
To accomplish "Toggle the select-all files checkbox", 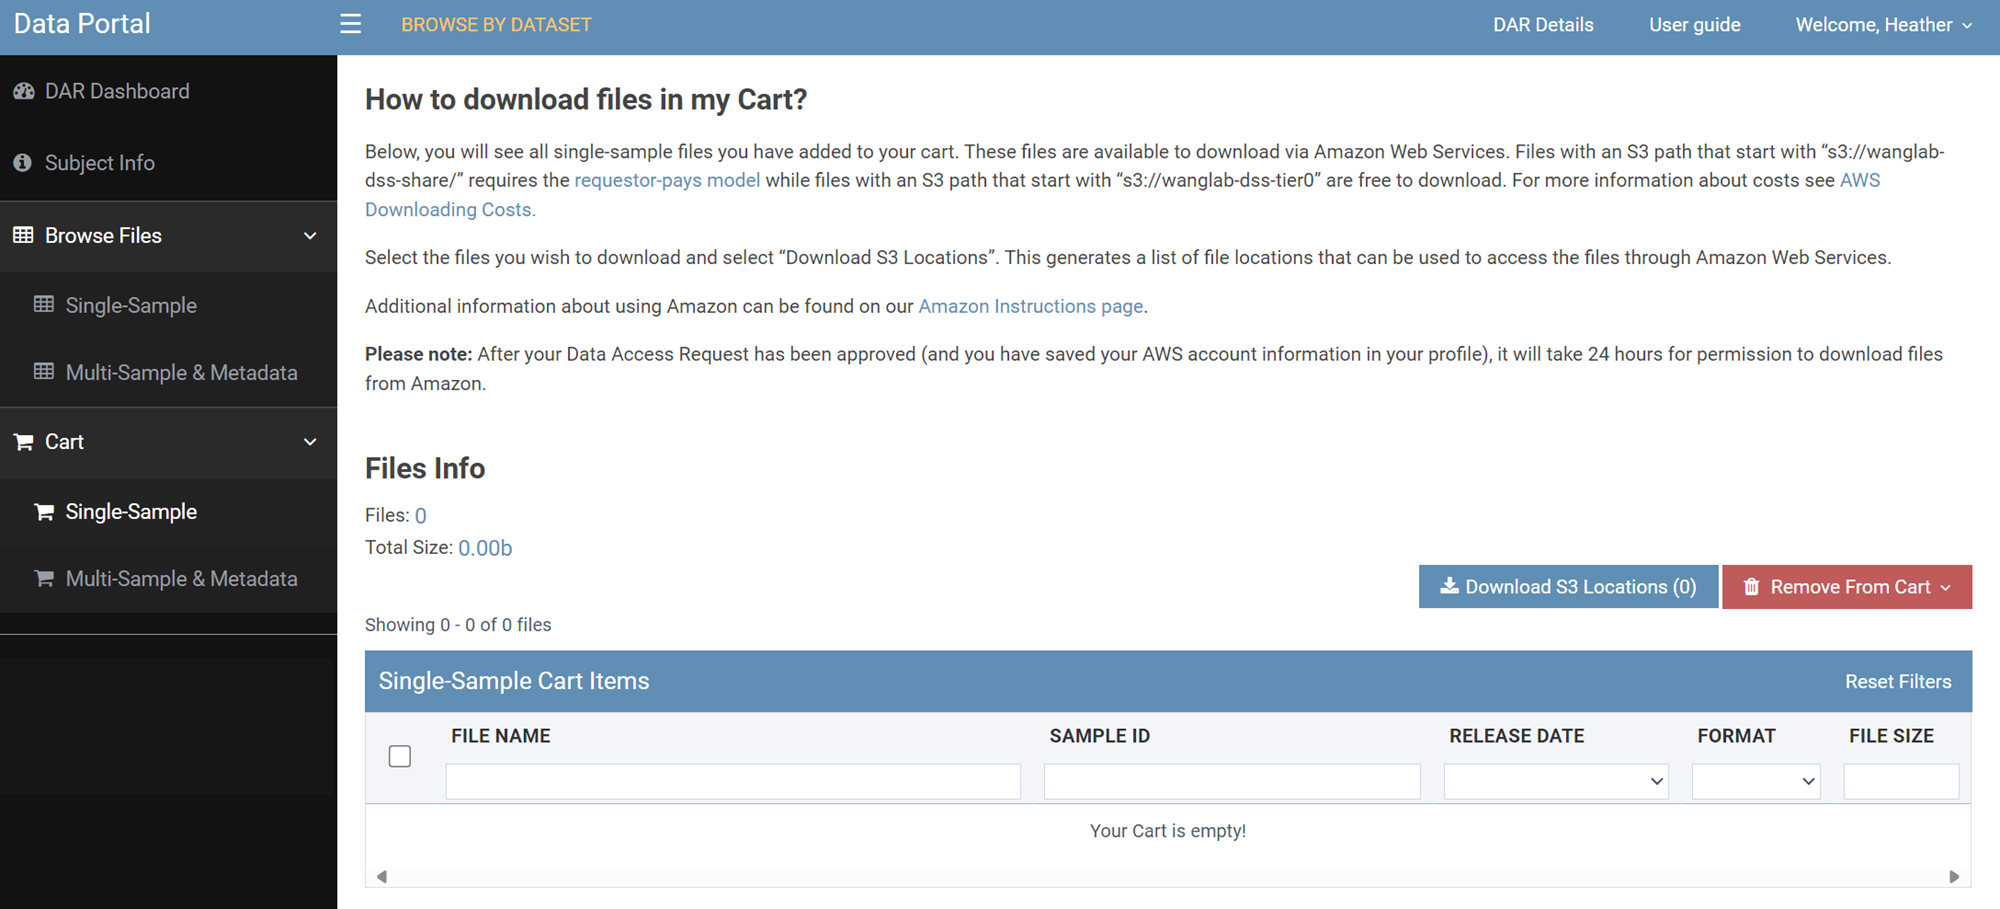I will pyautogui.click(x=400, y=756).
